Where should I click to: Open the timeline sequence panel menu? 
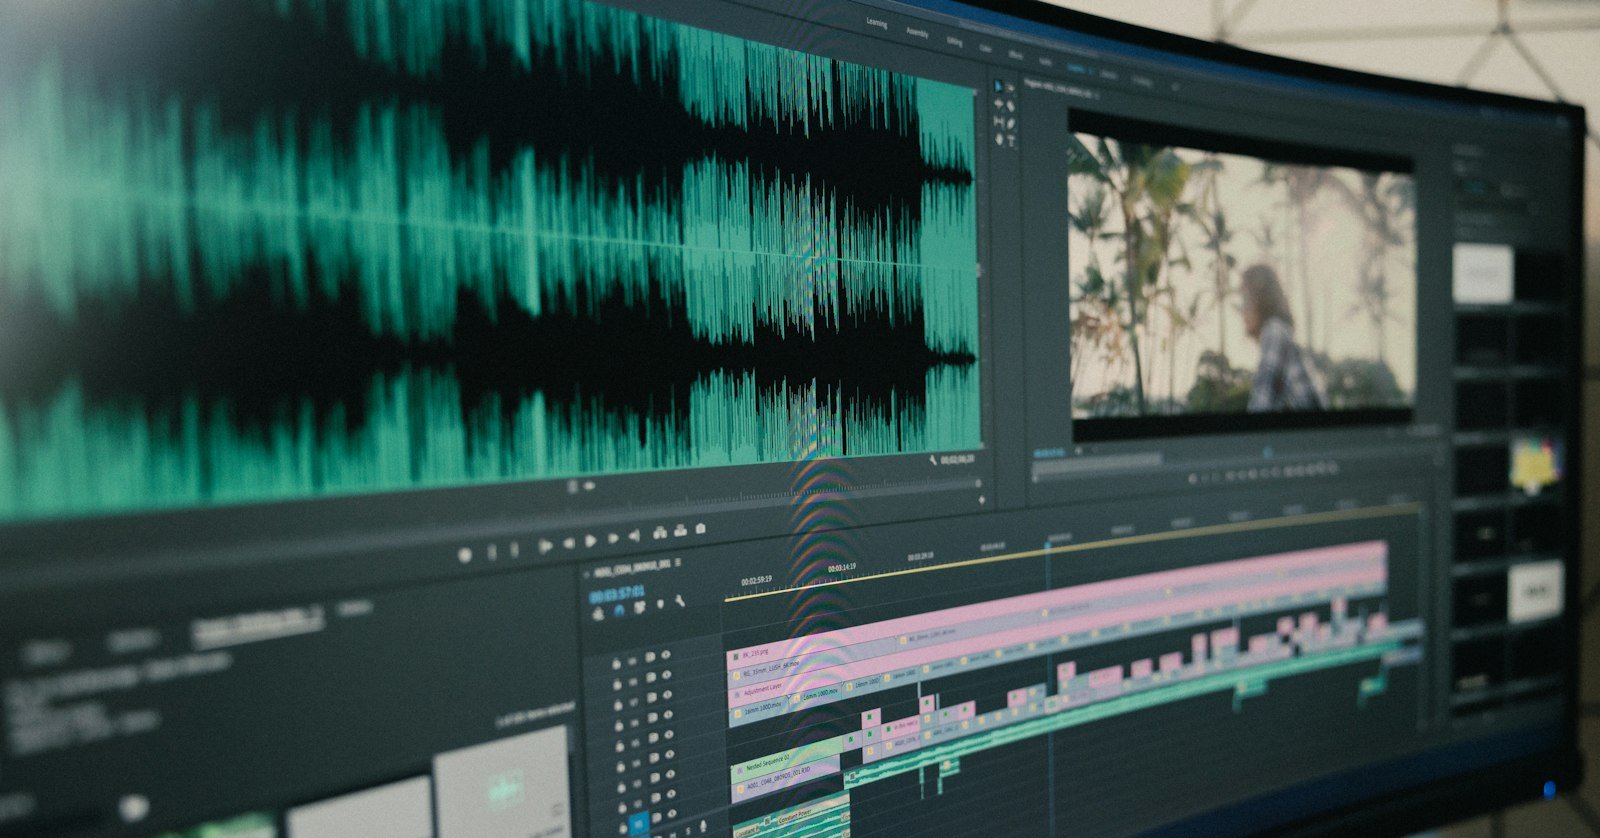(x=678, y=562)
